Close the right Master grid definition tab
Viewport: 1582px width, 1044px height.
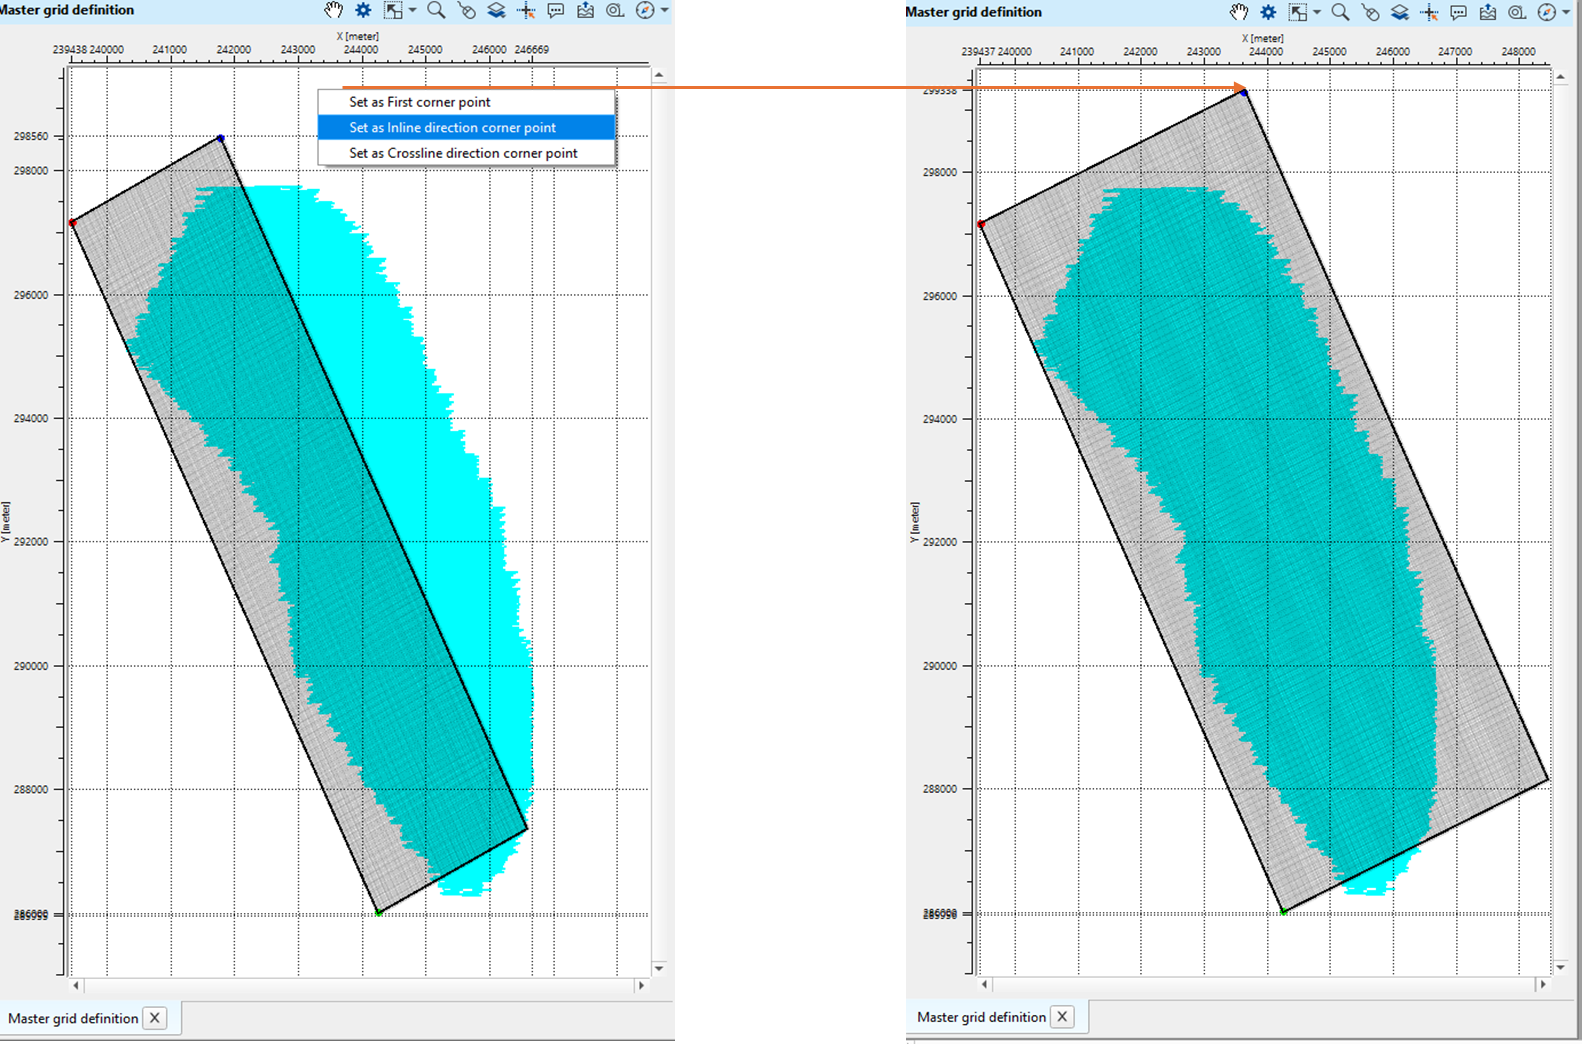[x=1062, y=1017]
